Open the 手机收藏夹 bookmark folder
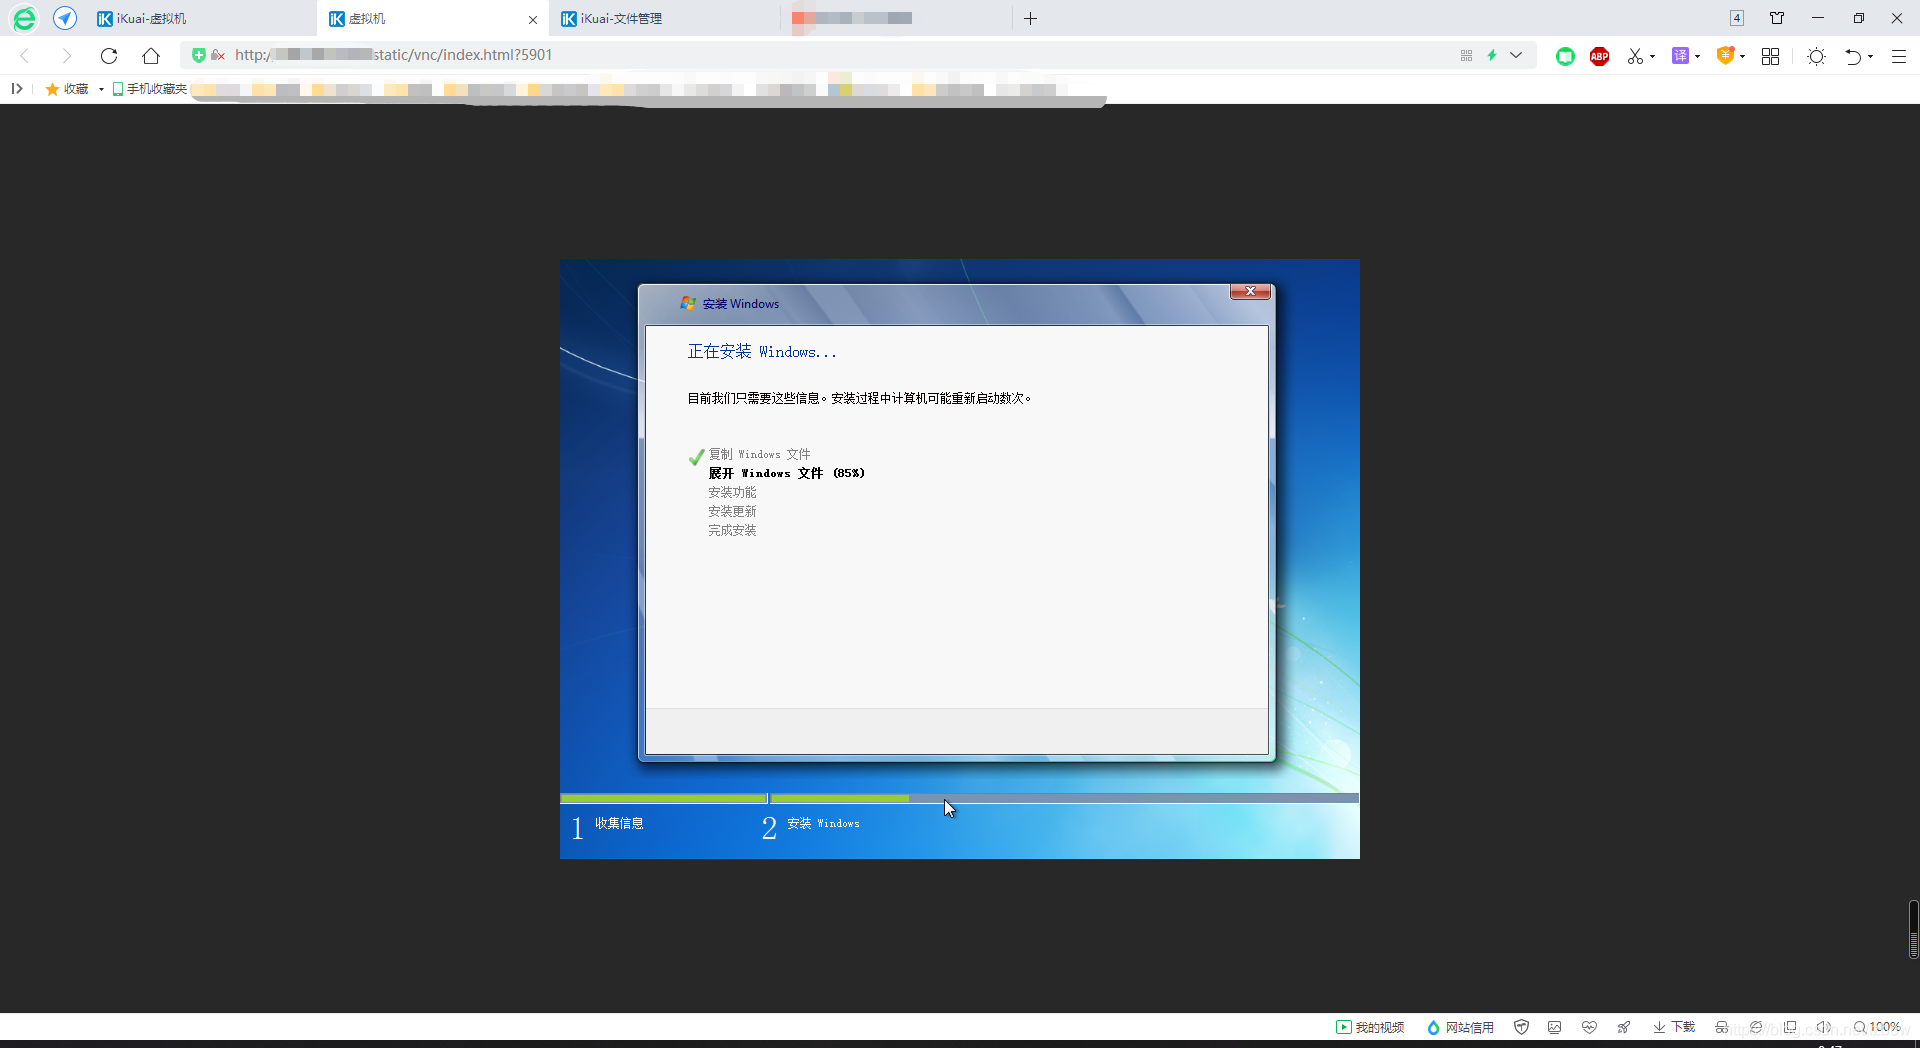The width and height of the screenshot is (1920, 1048). tap(150, 89)
